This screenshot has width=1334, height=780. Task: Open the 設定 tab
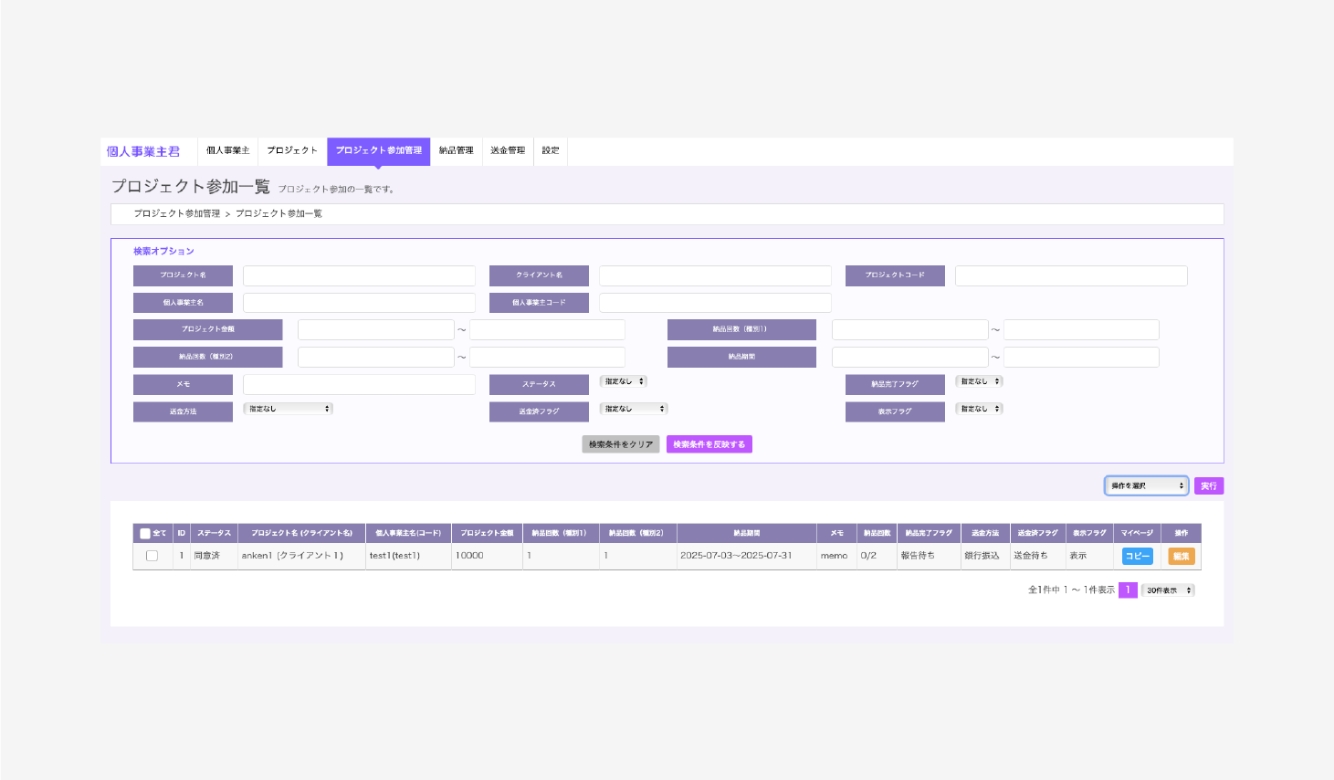551,151
